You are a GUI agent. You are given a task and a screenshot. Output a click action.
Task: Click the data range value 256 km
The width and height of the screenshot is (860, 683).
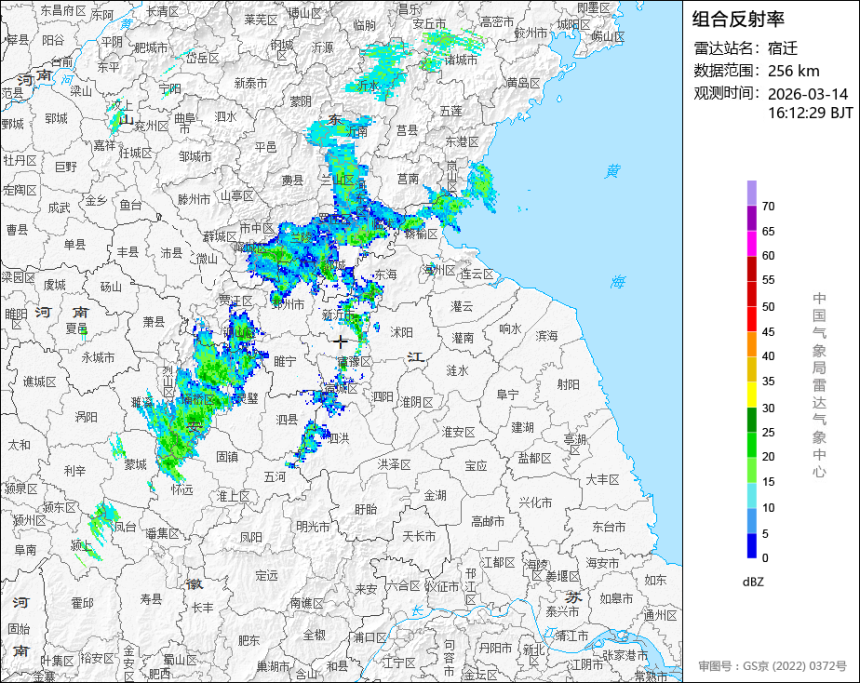(x=794, y=71)
